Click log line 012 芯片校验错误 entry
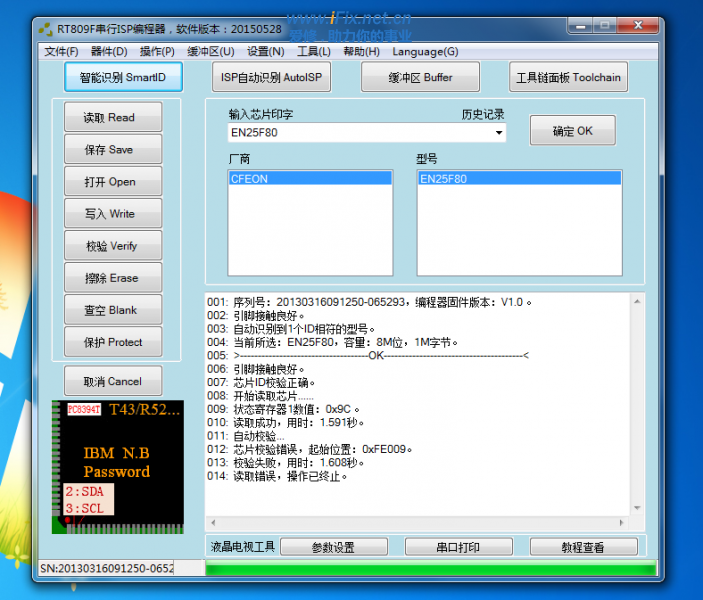The image size is (703, 600). [x=310, y=449]
